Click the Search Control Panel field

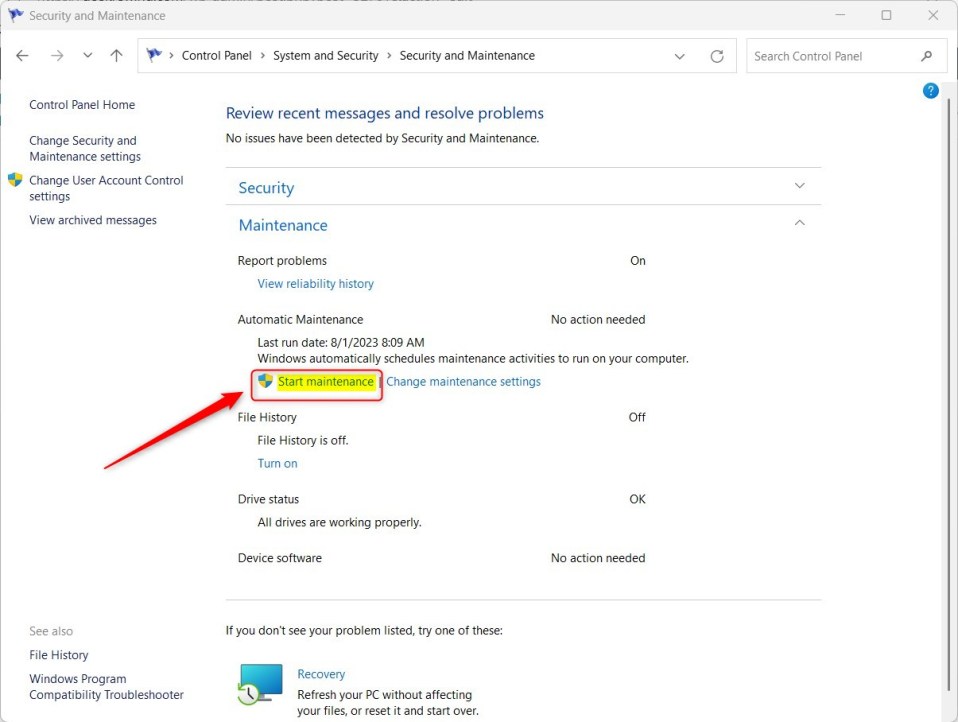(x=846, y=56)
